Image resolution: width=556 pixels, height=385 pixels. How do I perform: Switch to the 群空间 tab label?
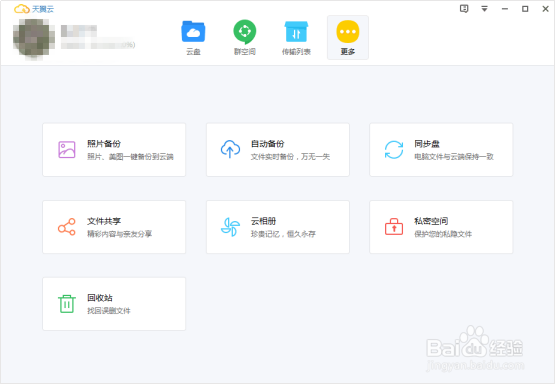[x=245, y=52]
